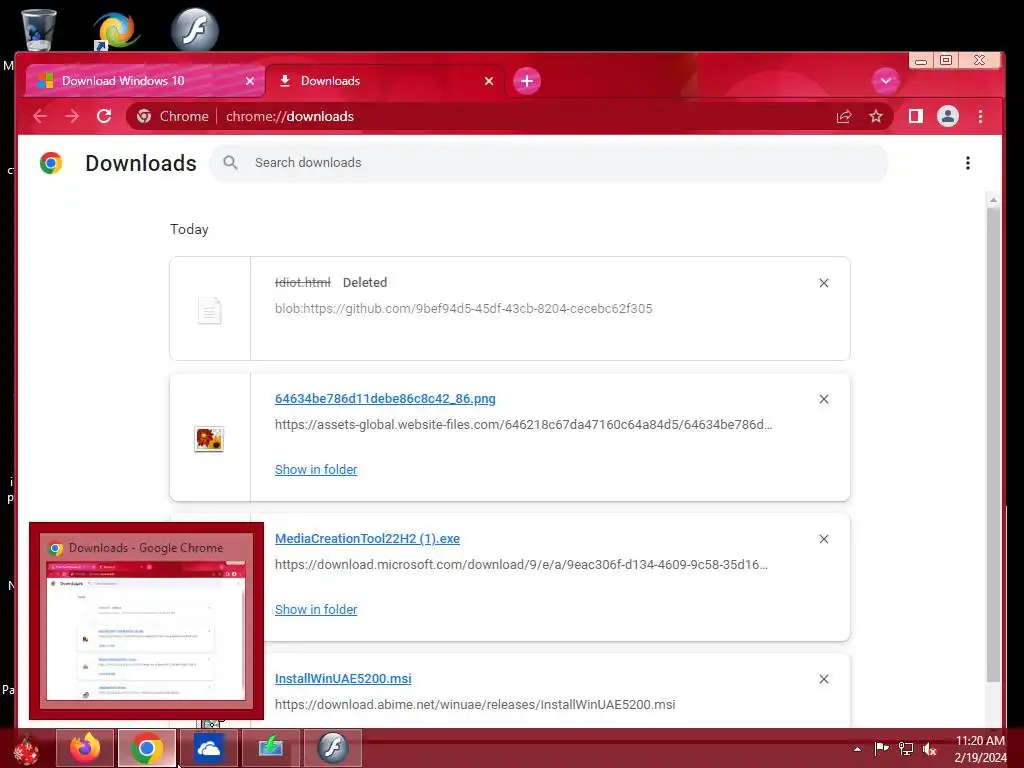The image size is (1024, 768).
Task: Open the Flash desktop icon
Action: (x=195, y=29)
